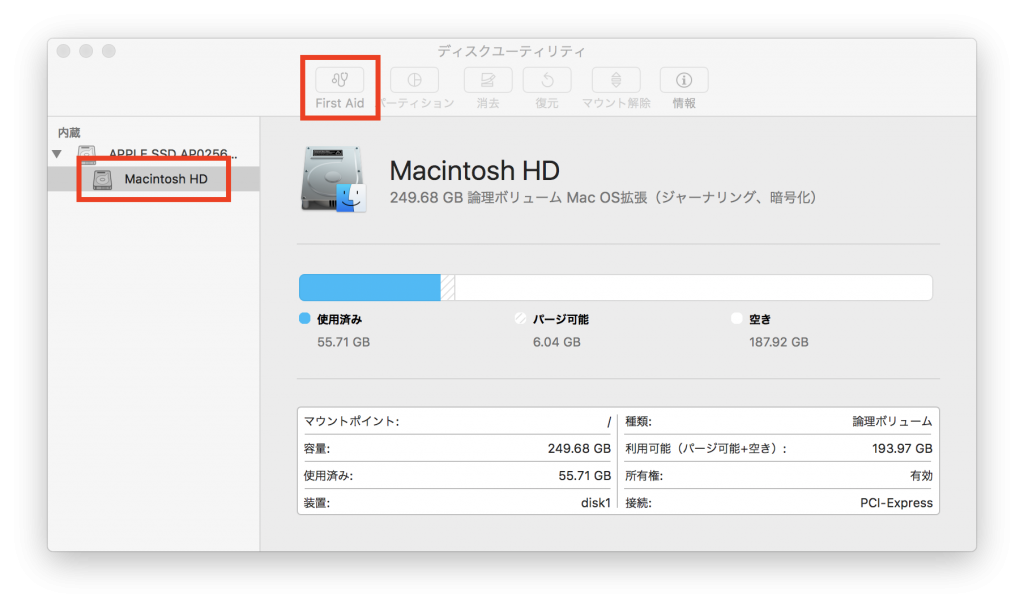The height and width of the screenshot is (608, 1024).
Task: Click the blue 使用済み legend dot
Action: point(304,318)
